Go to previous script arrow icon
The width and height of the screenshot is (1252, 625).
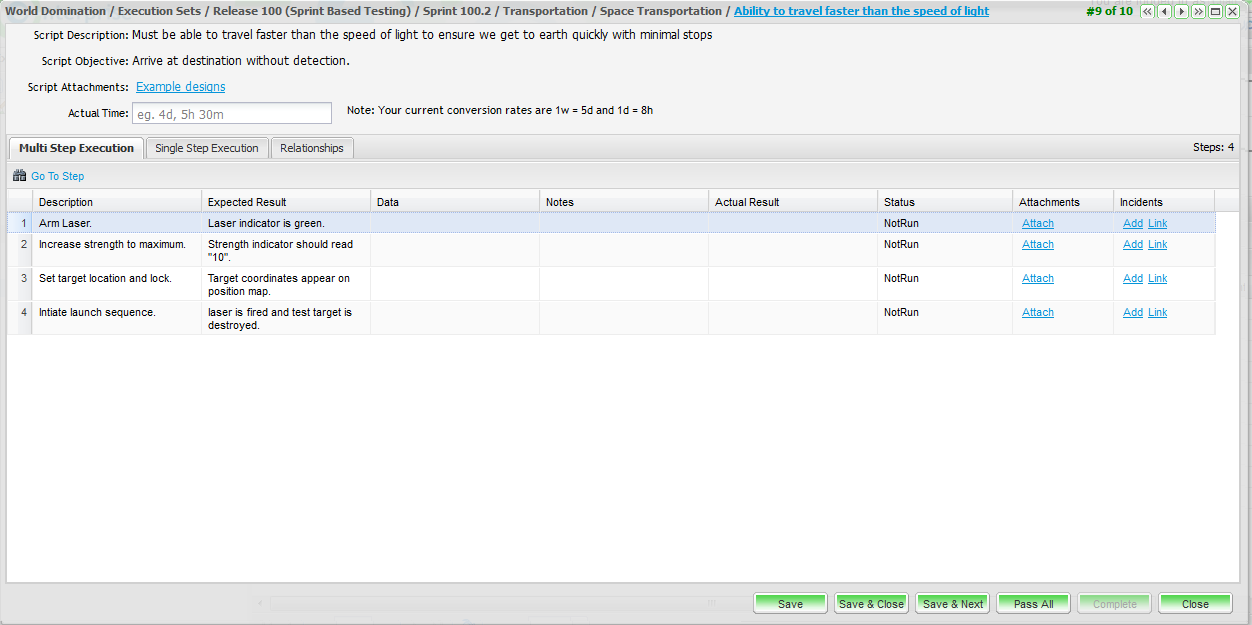tap(1165, 12)
